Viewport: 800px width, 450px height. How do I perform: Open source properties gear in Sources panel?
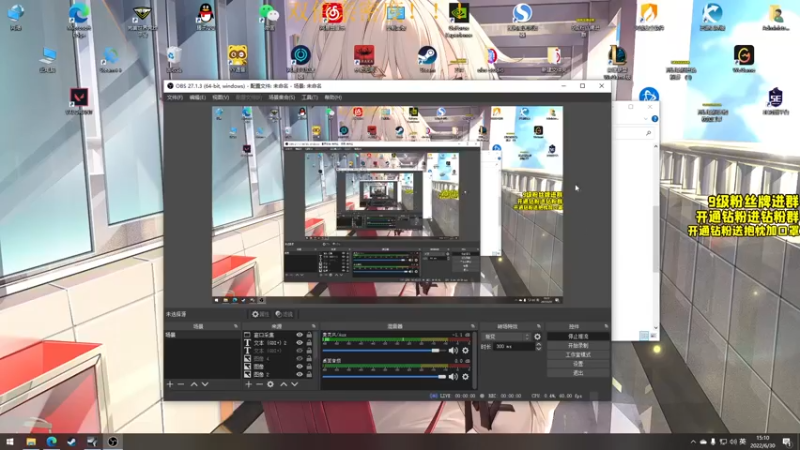(x=270, y=384)
